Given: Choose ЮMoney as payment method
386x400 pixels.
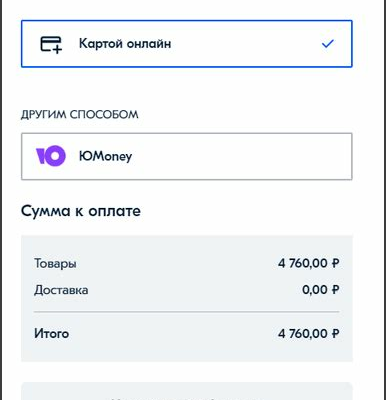Looking at the screenshot, I should (187, 156).
